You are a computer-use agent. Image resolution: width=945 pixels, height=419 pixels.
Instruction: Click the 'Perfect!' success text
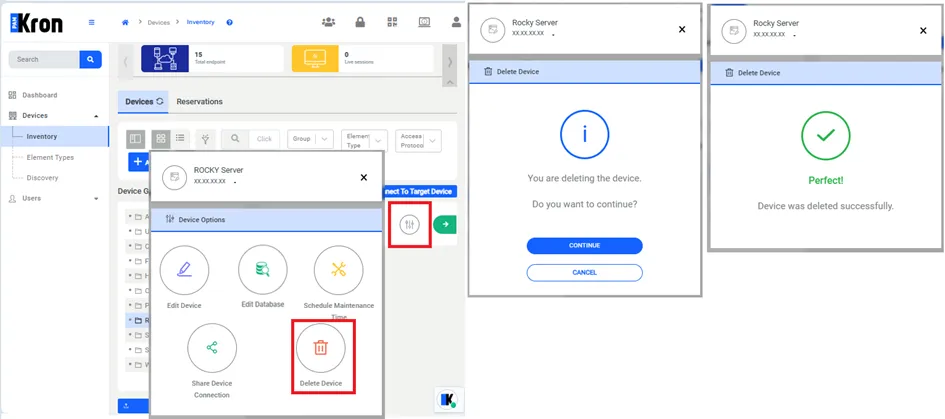tap(826, 180)
